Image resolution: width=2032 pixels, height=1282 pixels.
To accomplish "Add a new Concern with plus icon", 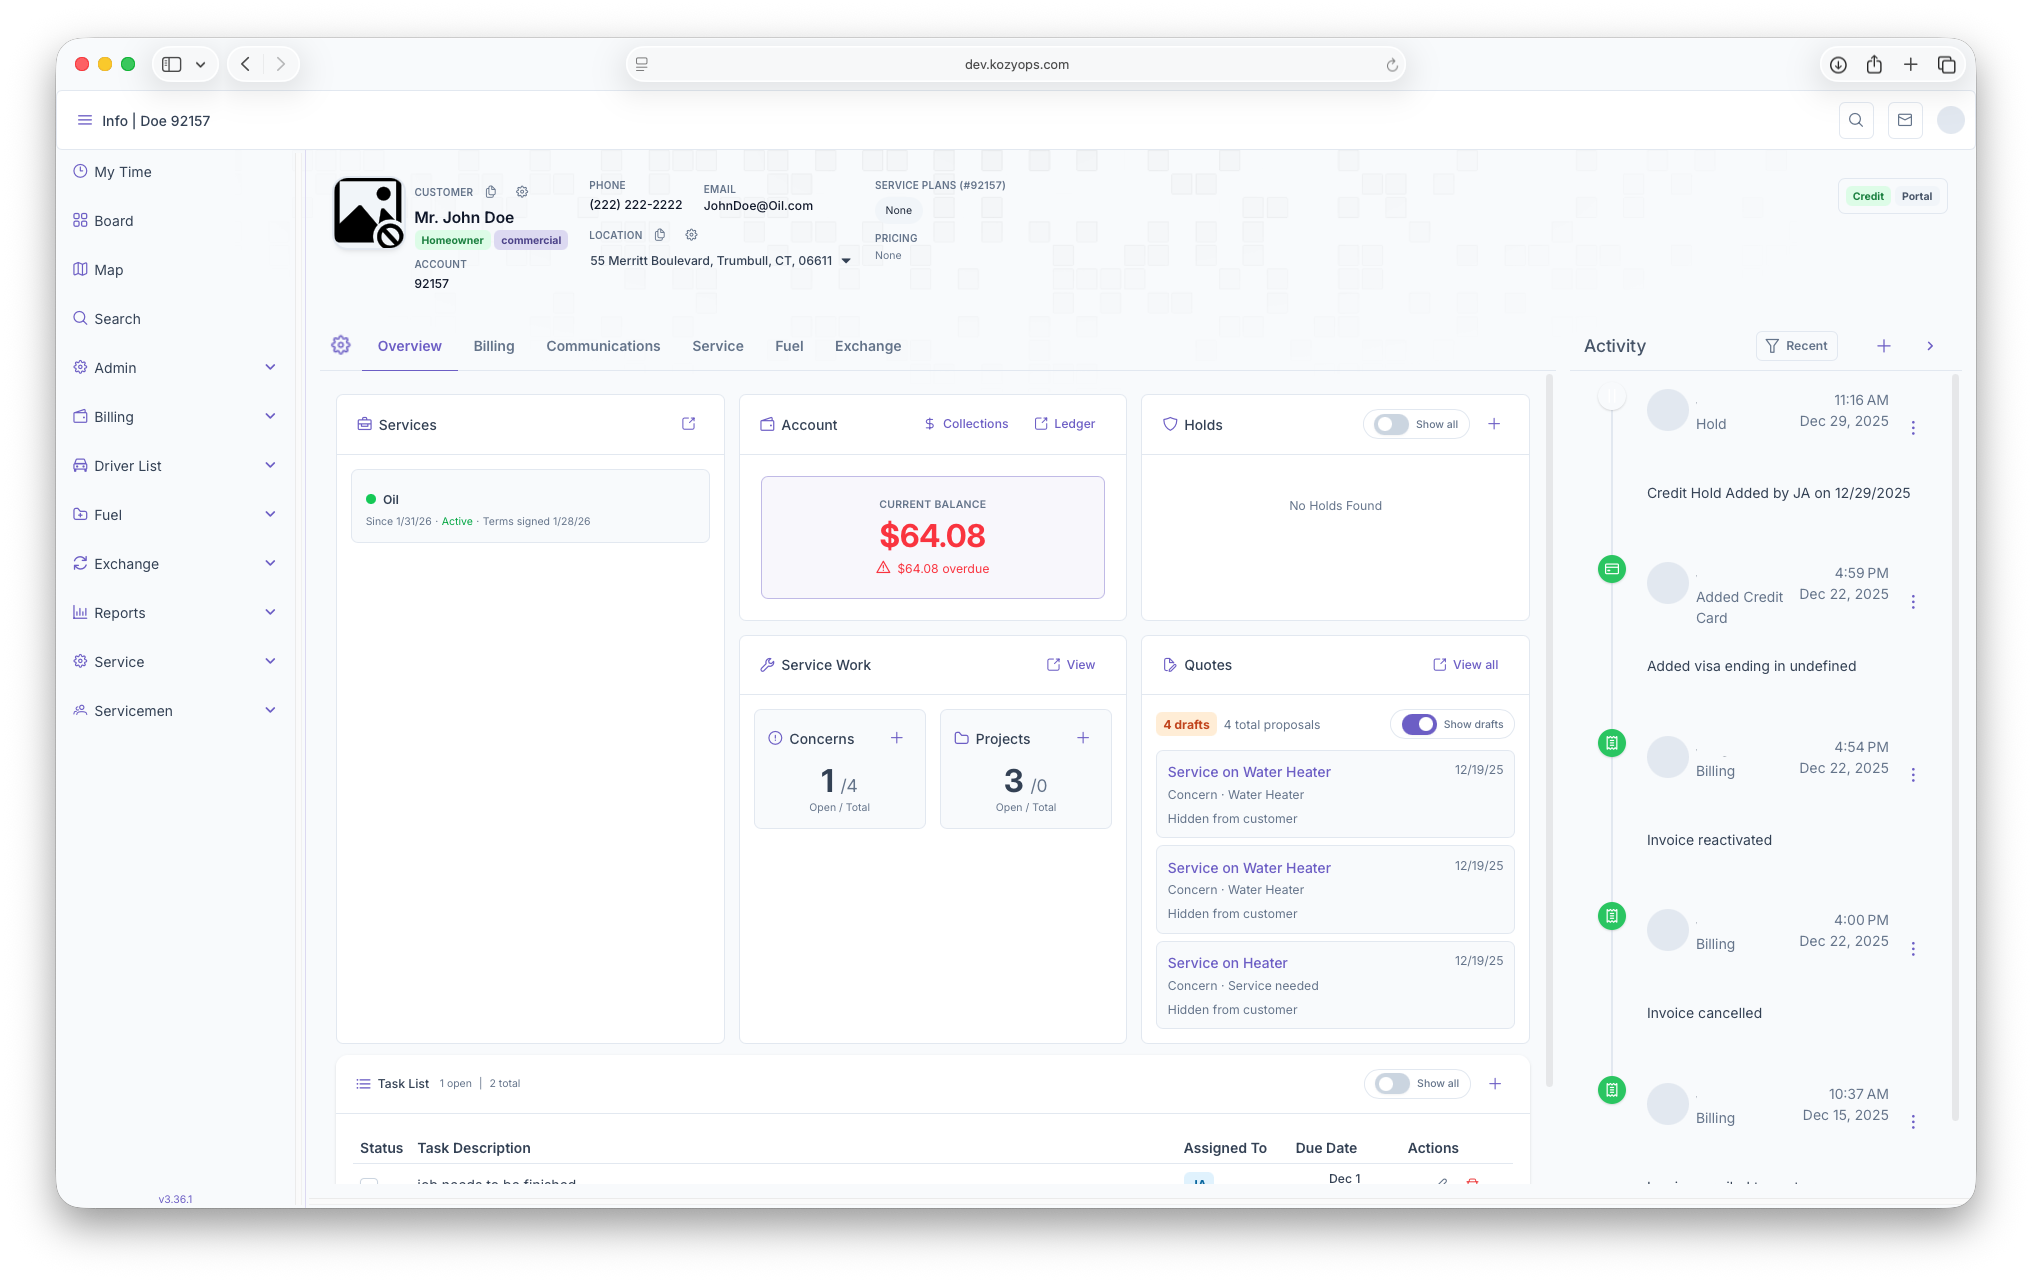I will point(896,738).
